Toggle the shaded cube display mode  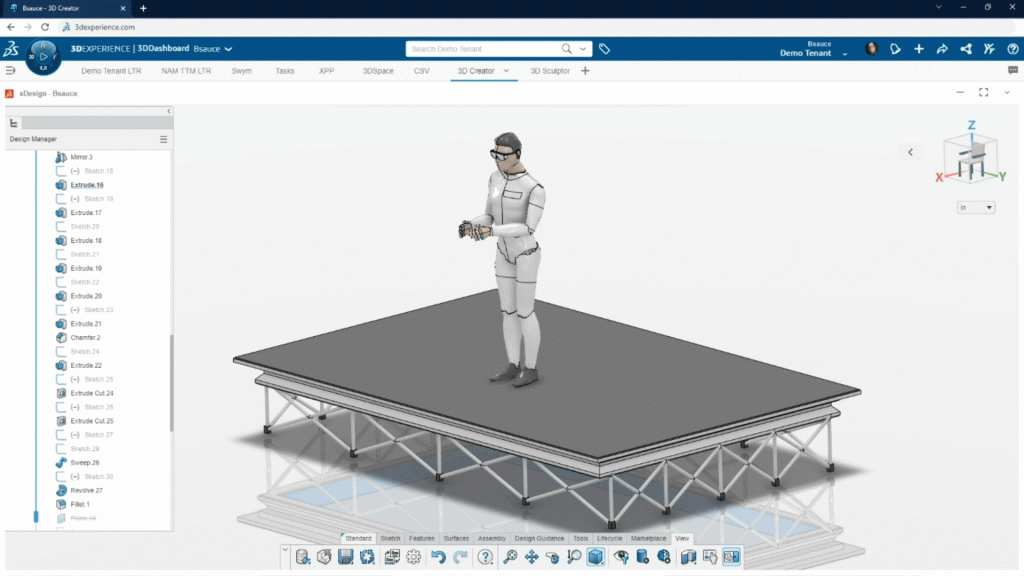(x=595, y=557)
